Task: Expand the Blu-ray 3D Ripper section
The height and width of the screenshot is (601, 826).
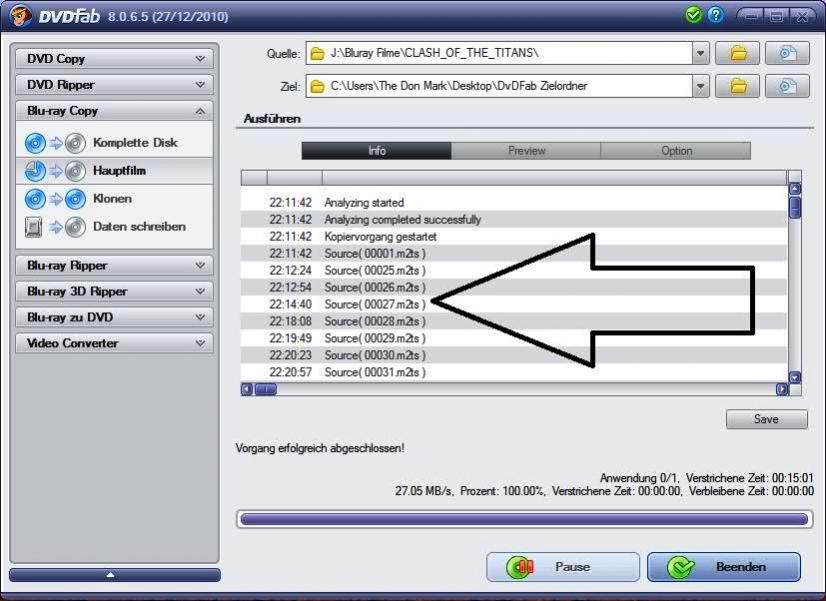Action: pyautogui.click(x=114, y=291)
